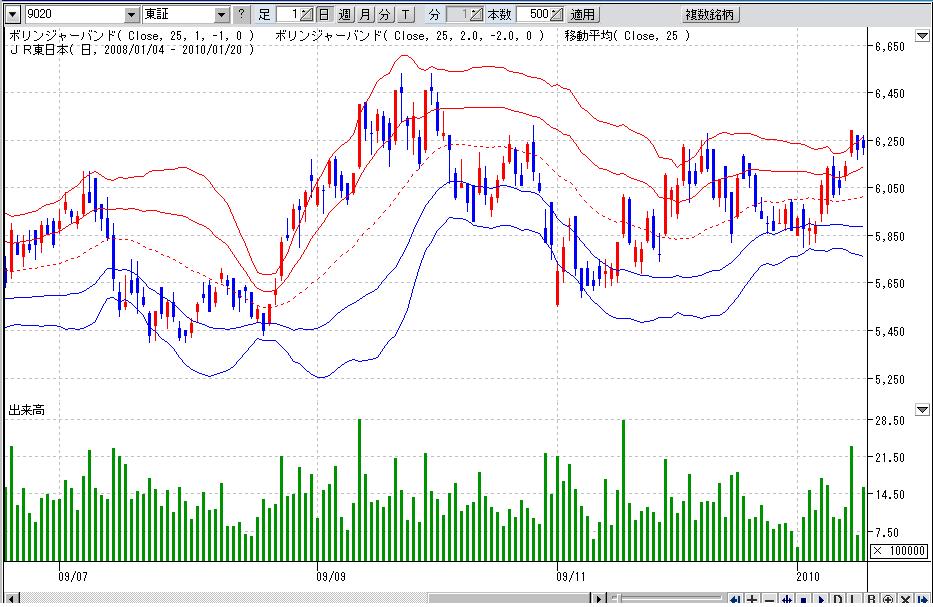
Task: Jump to chart start with the left-end arrow
Action: 735,599
